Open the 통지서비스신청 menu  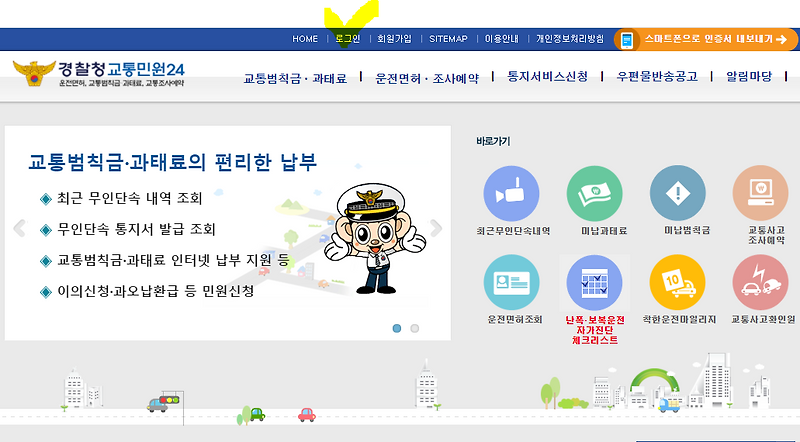(x=547, y=77)
